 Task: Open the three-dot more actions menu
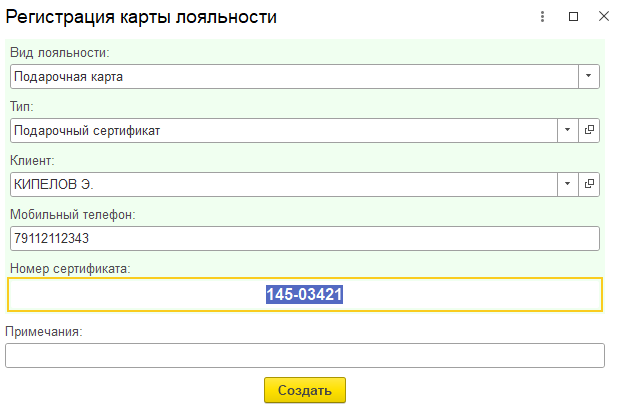(542, 17)
